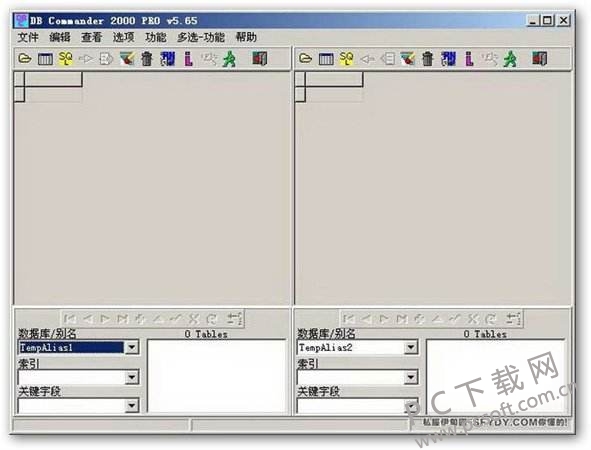
Task: Expand the TempAlias1 database dropdown
Action: click(132, 347)
